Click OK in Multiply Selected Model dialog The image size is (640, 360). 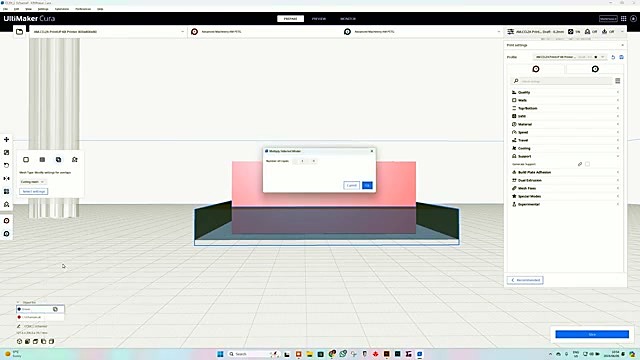[367, 185]
